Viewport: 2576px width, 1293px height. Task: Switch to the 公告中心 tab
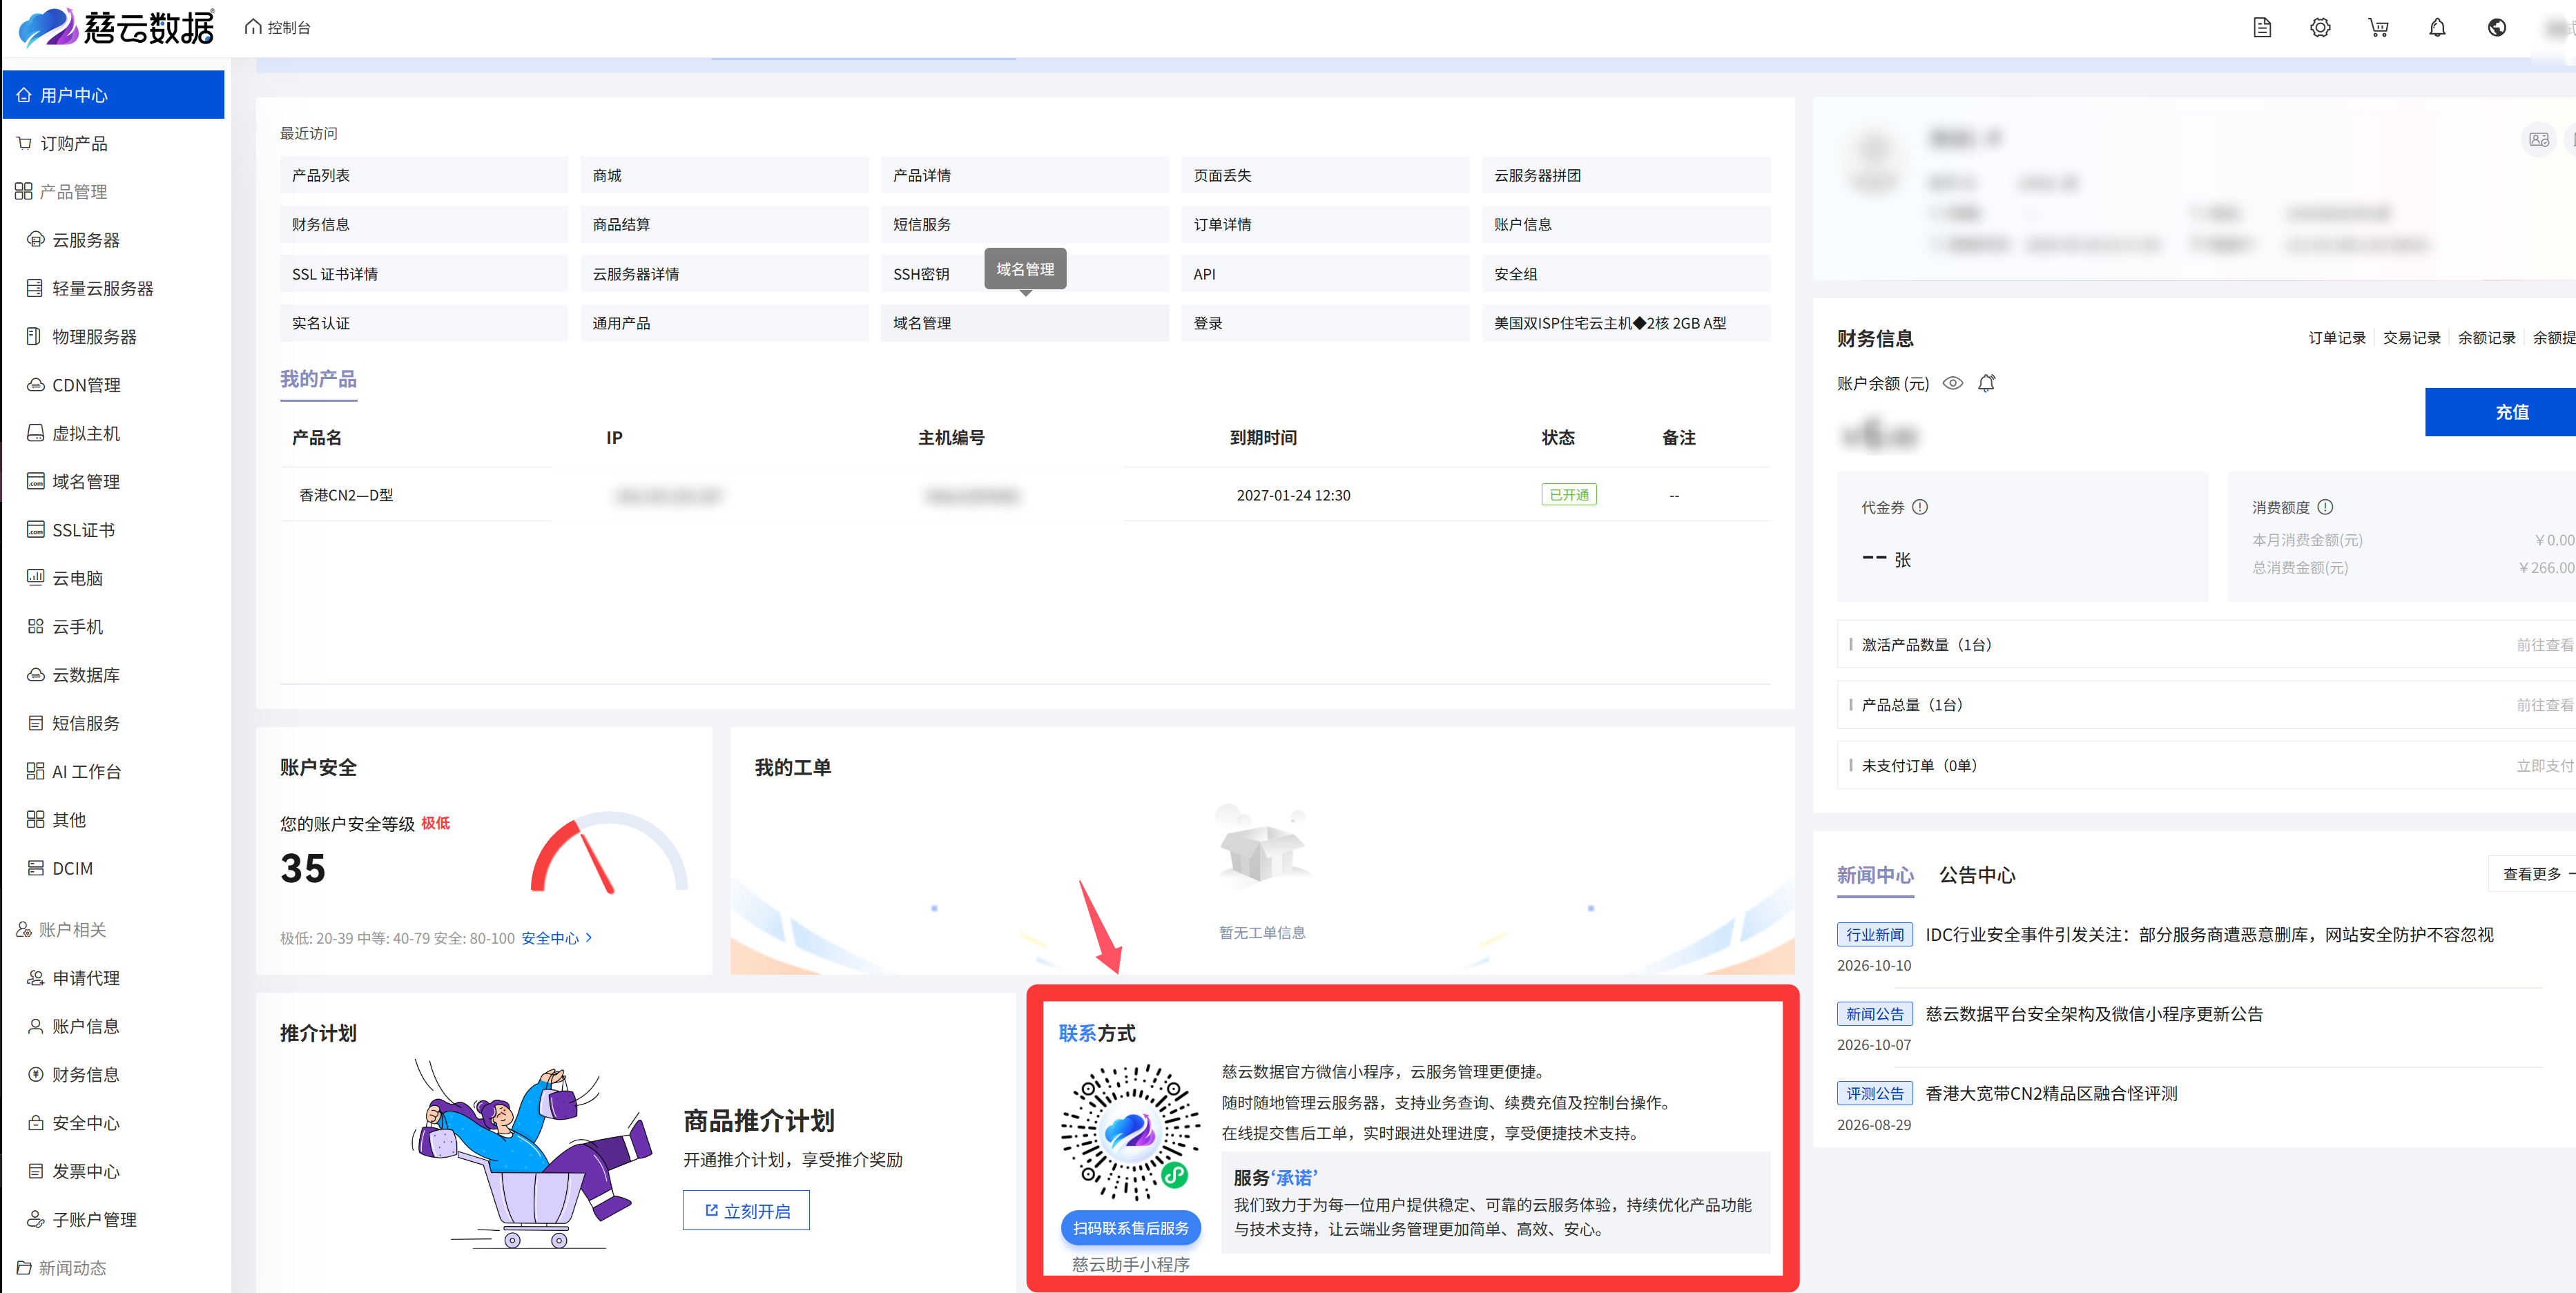(1977, 875)
